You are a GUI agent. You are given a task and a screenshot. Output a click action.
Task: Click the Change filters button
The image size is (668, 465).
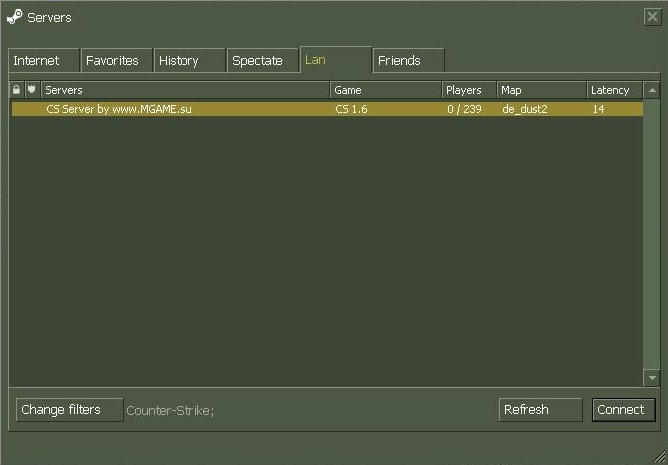(x=69, y=410)
